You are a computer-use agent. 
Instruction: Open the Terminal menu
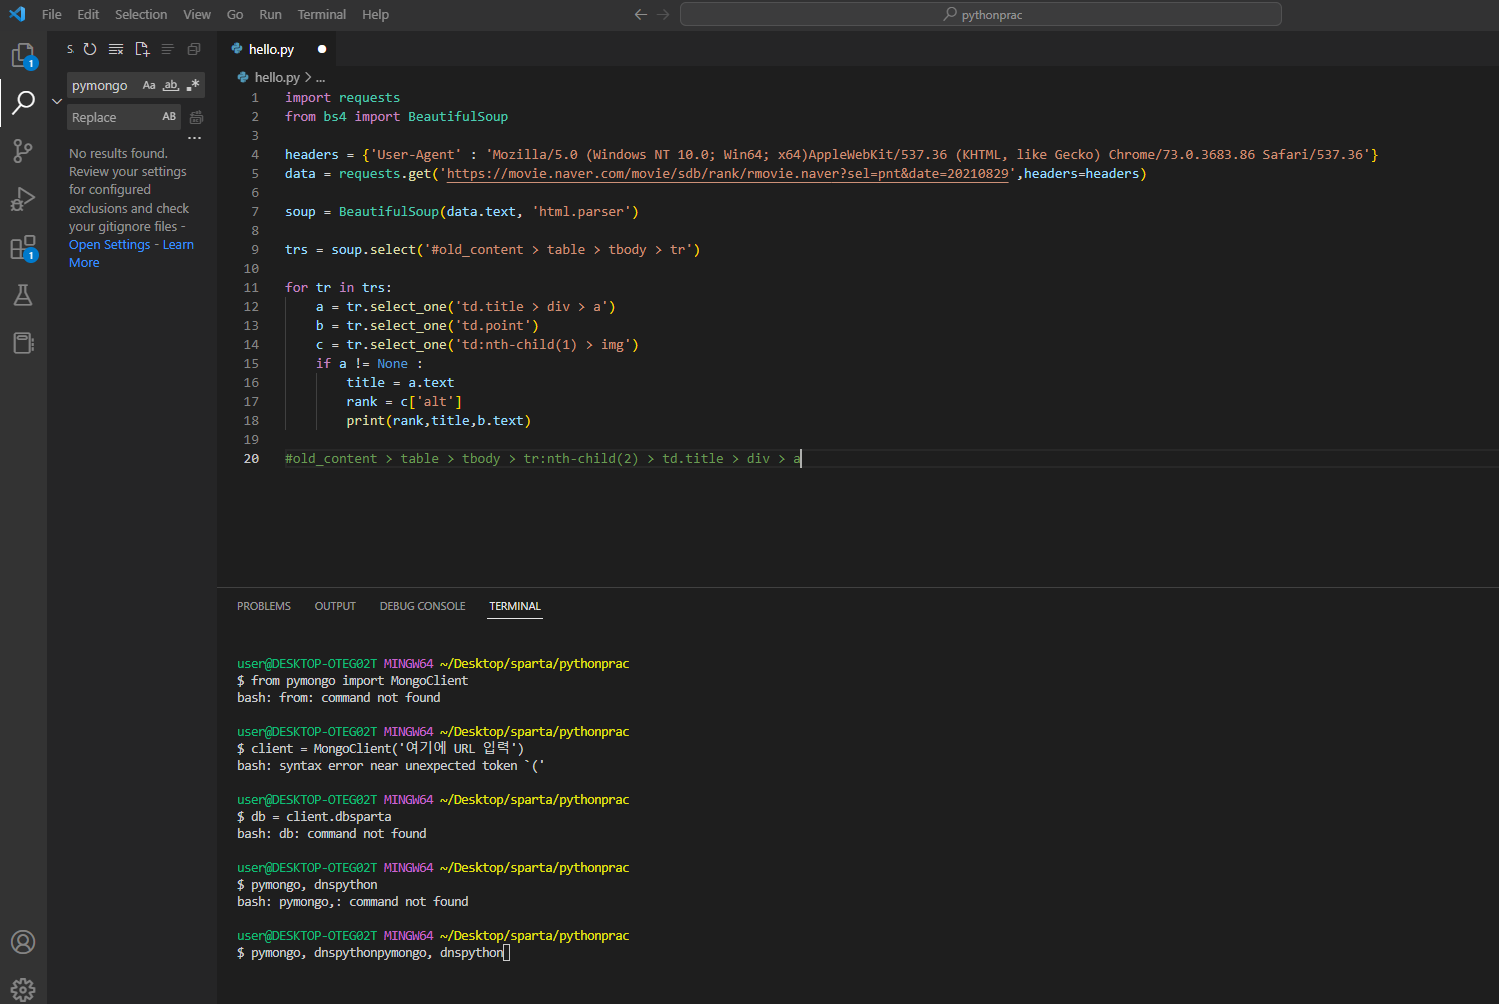322,14
